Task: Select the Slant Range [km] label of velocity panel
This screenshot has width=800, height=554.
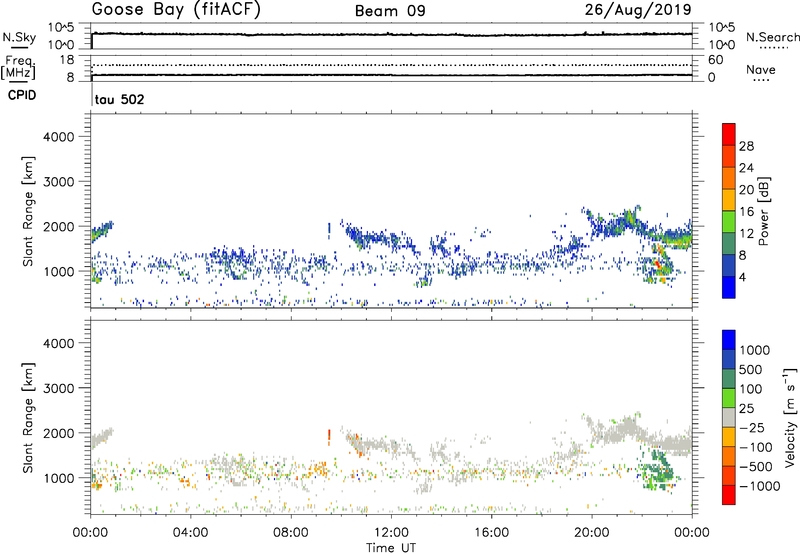Action: tap(29, 418)
